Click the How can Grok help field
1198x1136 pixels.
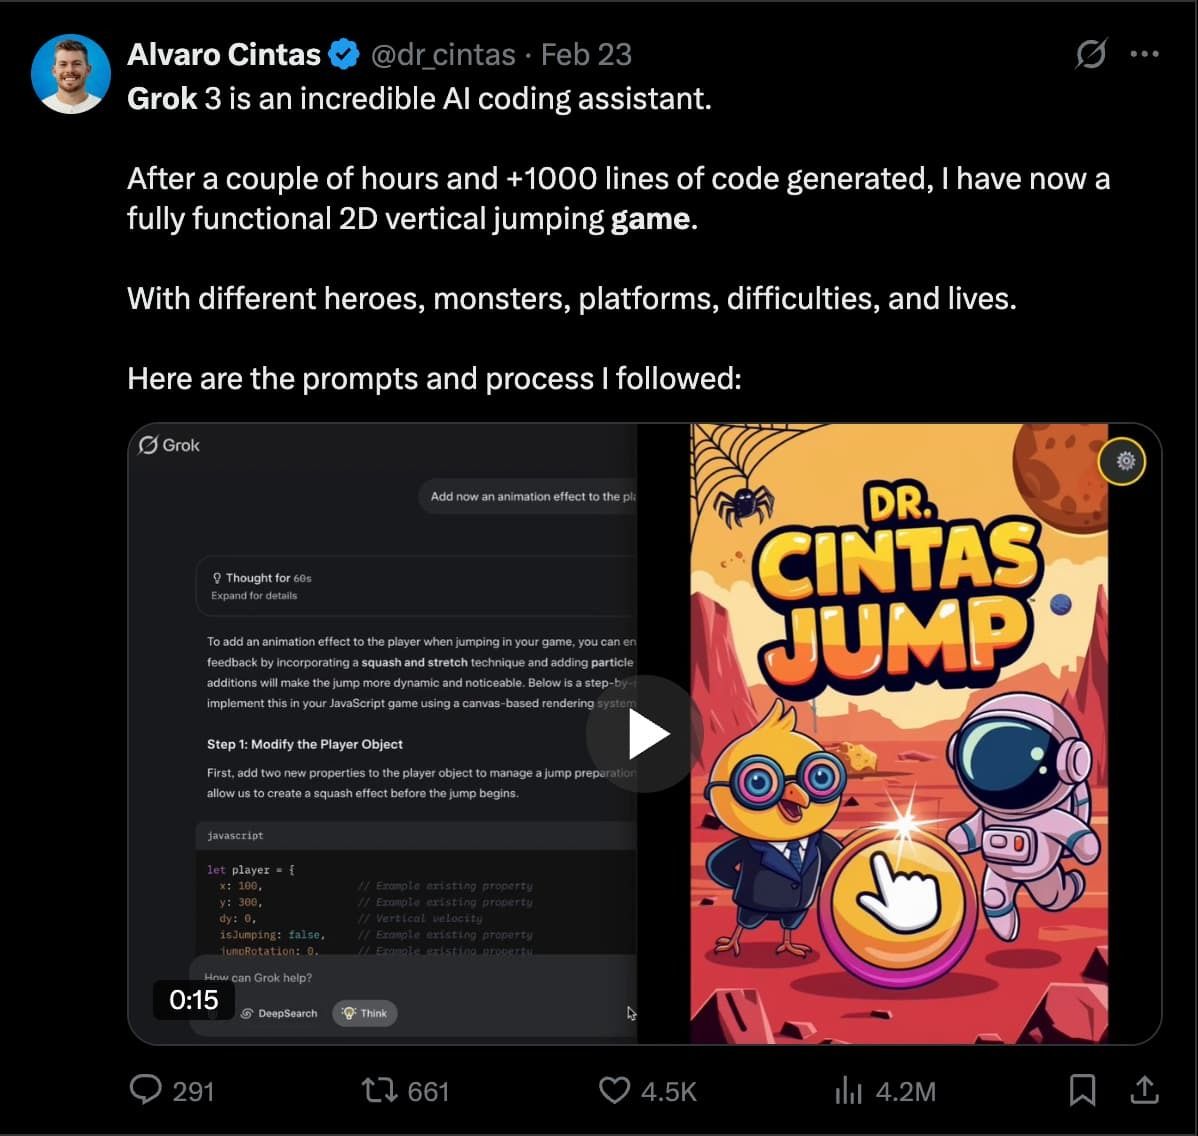click(413, 978)
